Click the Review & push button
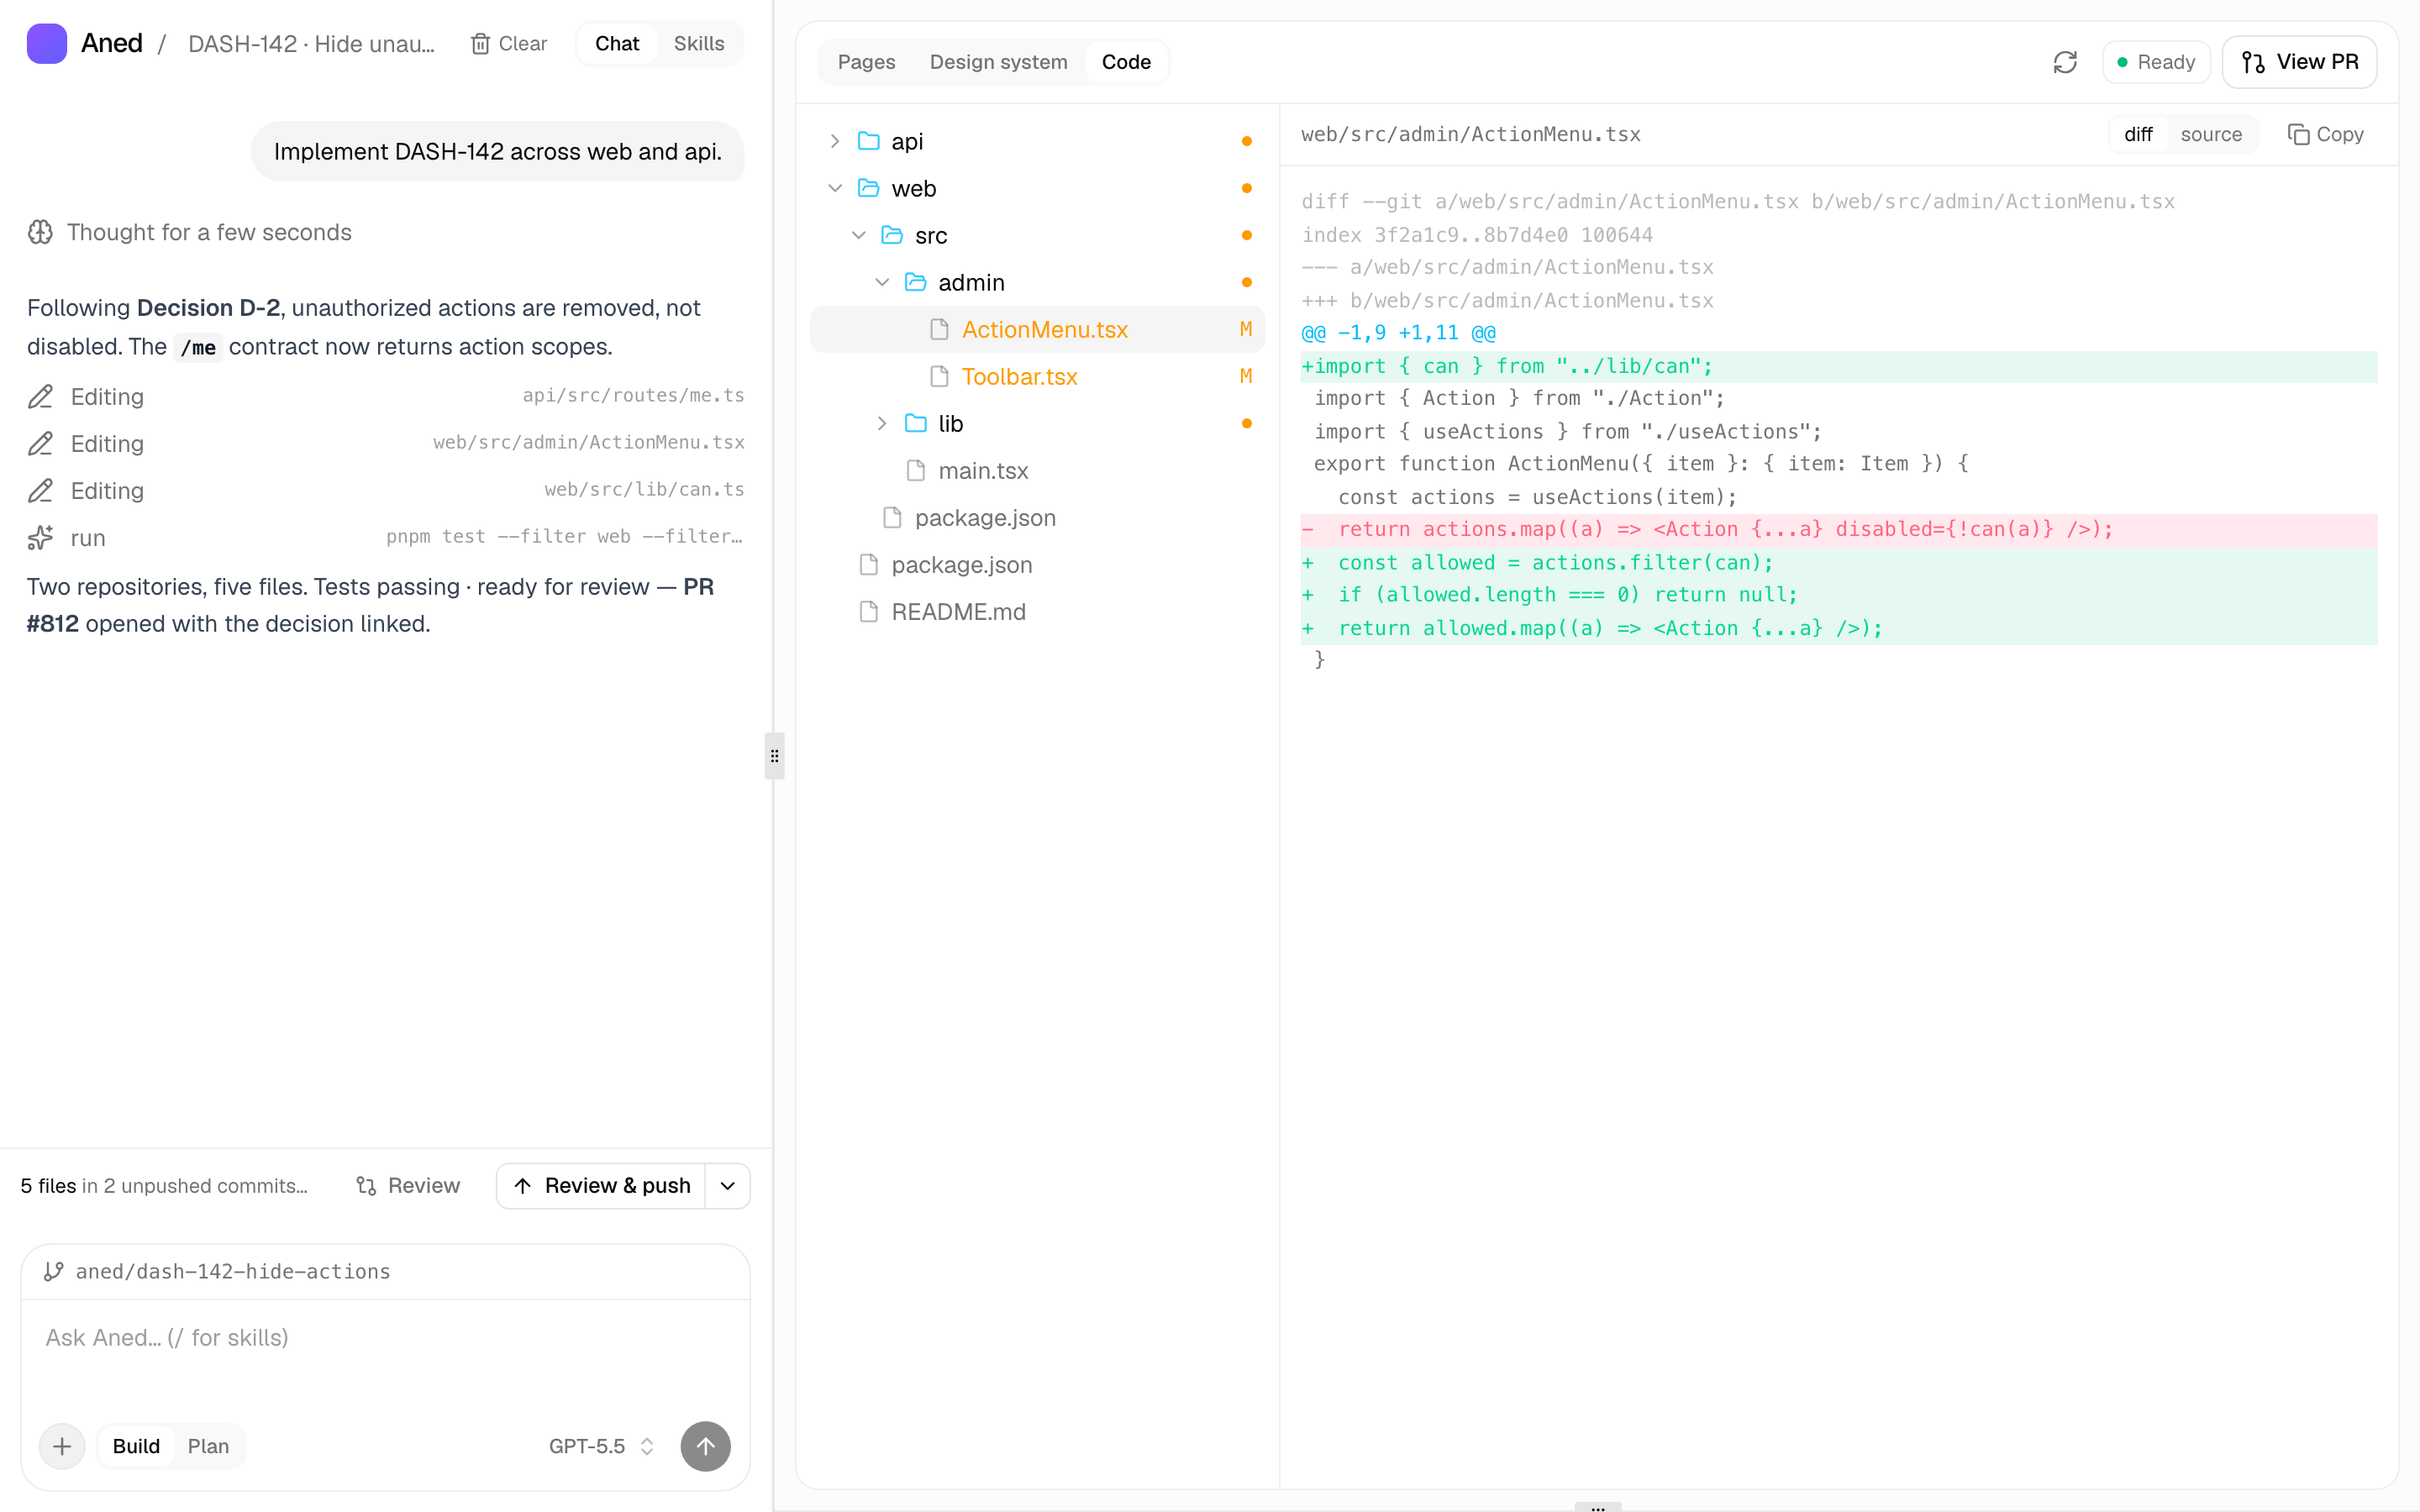This screenshot has height=1512, width=2420. [x=602, y=1186]
